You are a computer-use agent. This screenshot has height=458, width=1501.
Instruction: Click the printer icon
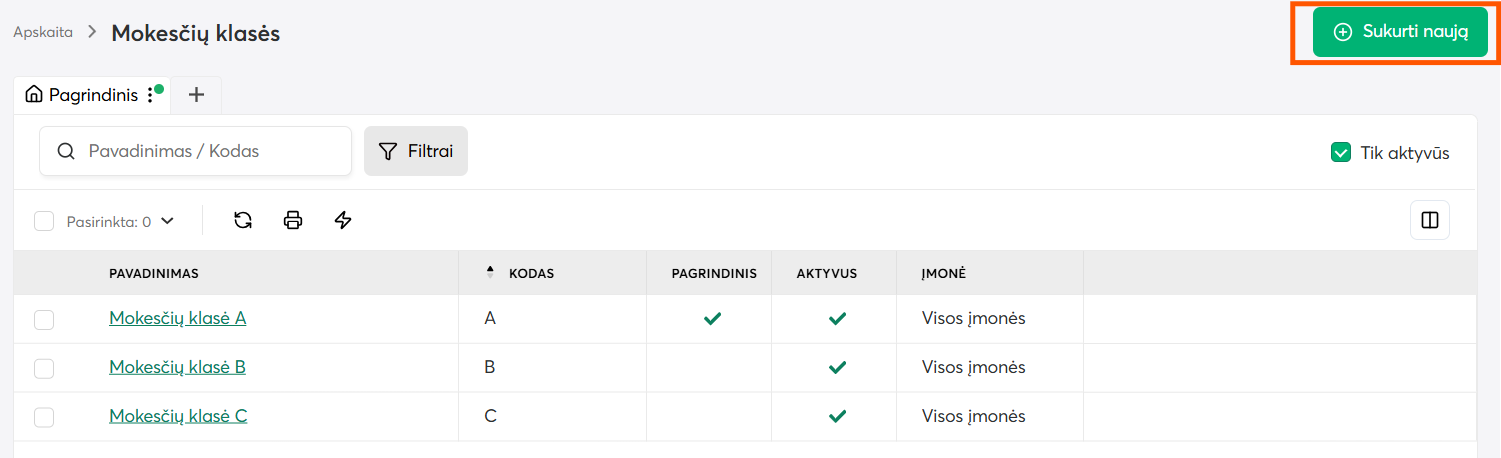coord(293,220)
